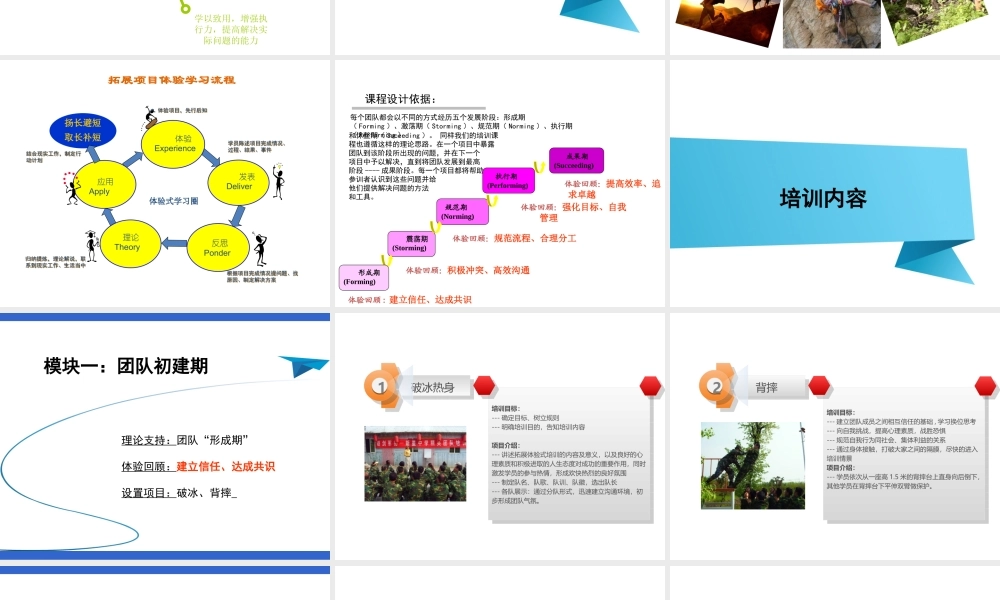1000x600 pixels.
Task: Click the 体验 Experience yellow circle
Action: (173, 144)
